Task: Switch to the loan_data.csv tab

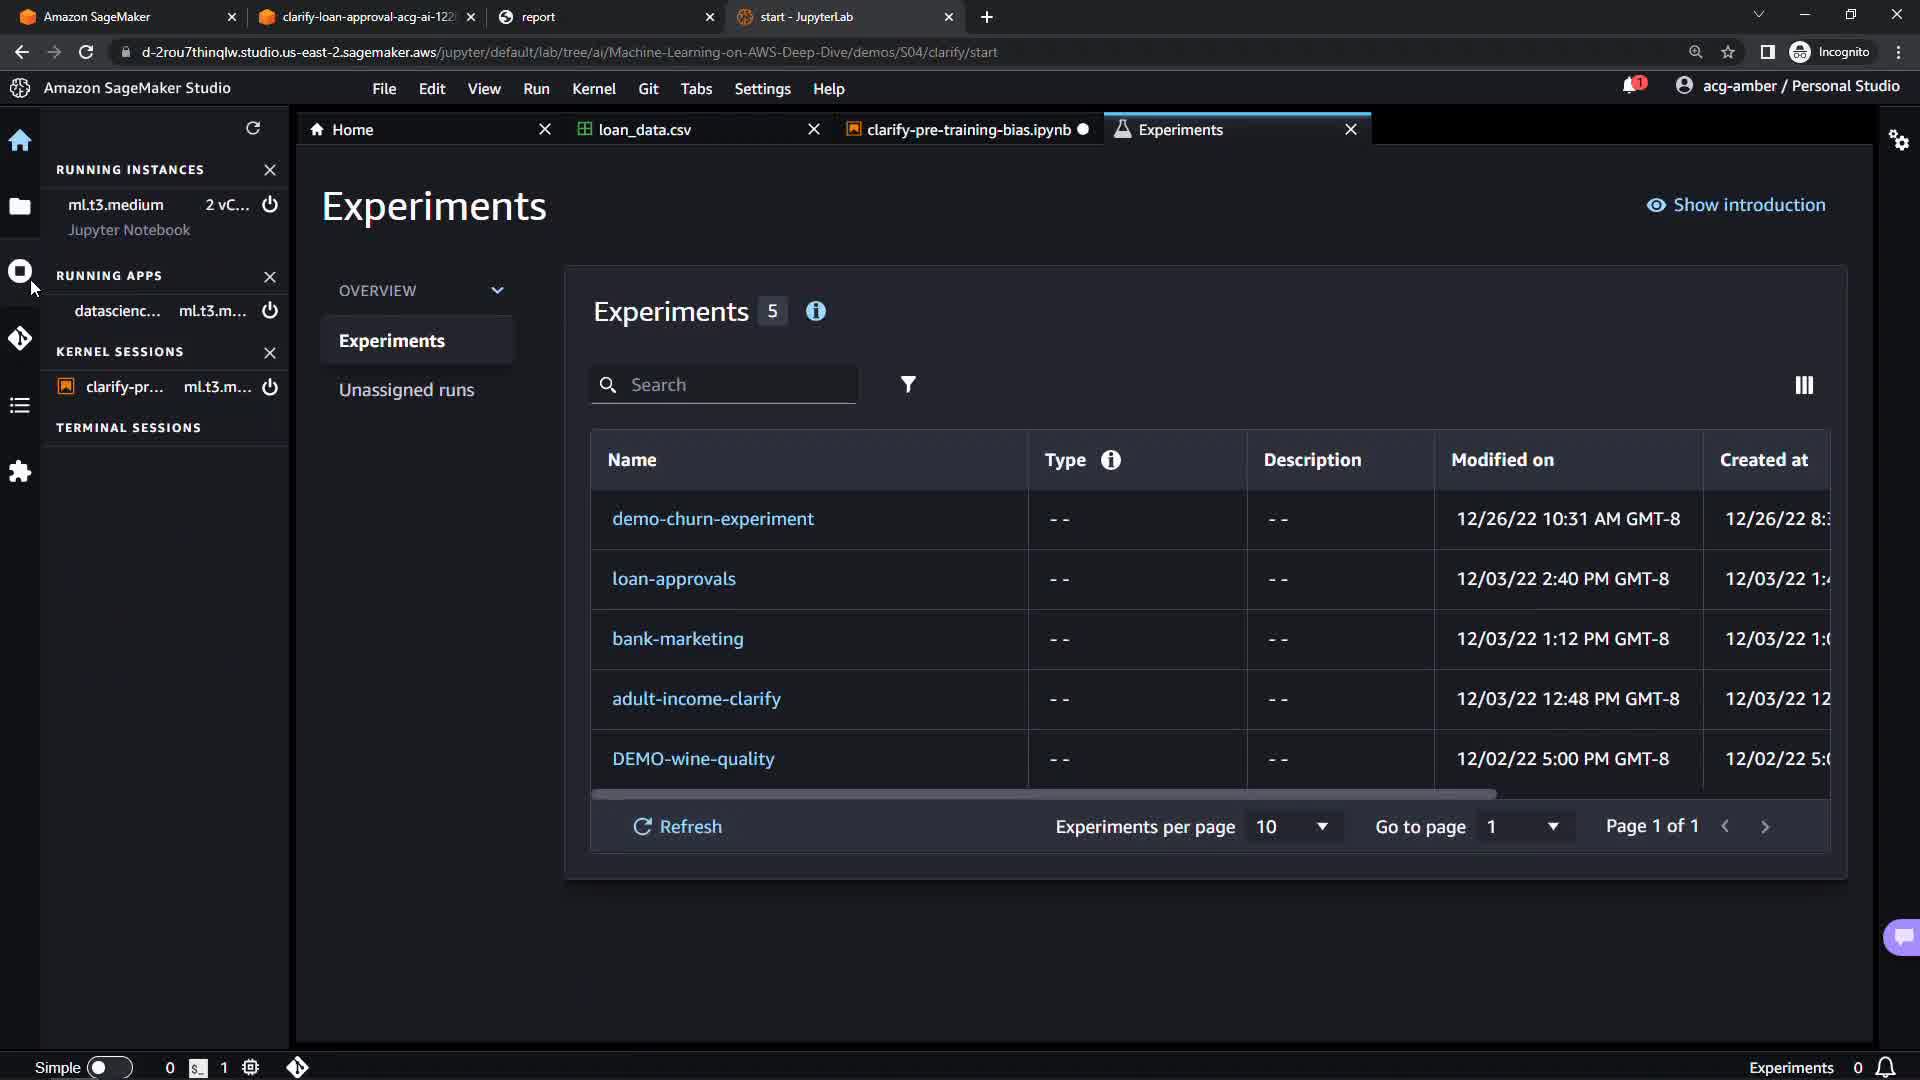Action: point(644,130)
